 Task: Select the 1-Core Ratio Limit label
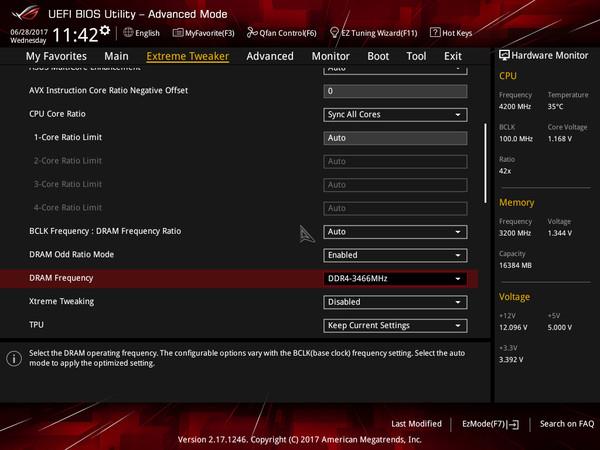68,137
